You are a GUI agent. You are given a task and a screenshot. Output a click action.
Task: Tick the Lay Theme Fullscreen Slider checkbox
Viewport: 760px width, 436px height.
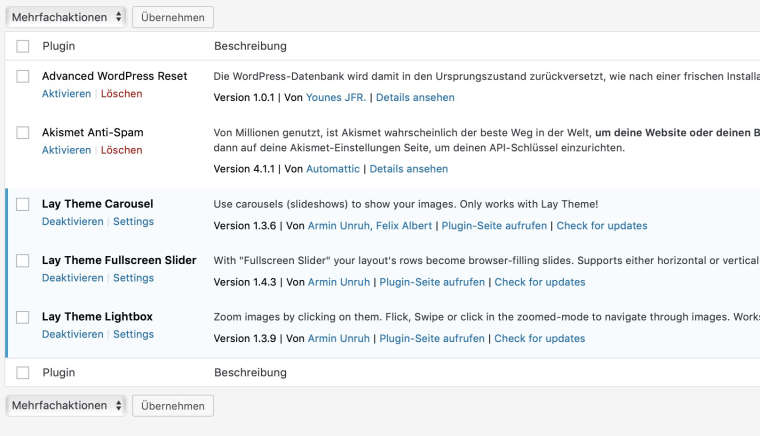pos(23,260)
